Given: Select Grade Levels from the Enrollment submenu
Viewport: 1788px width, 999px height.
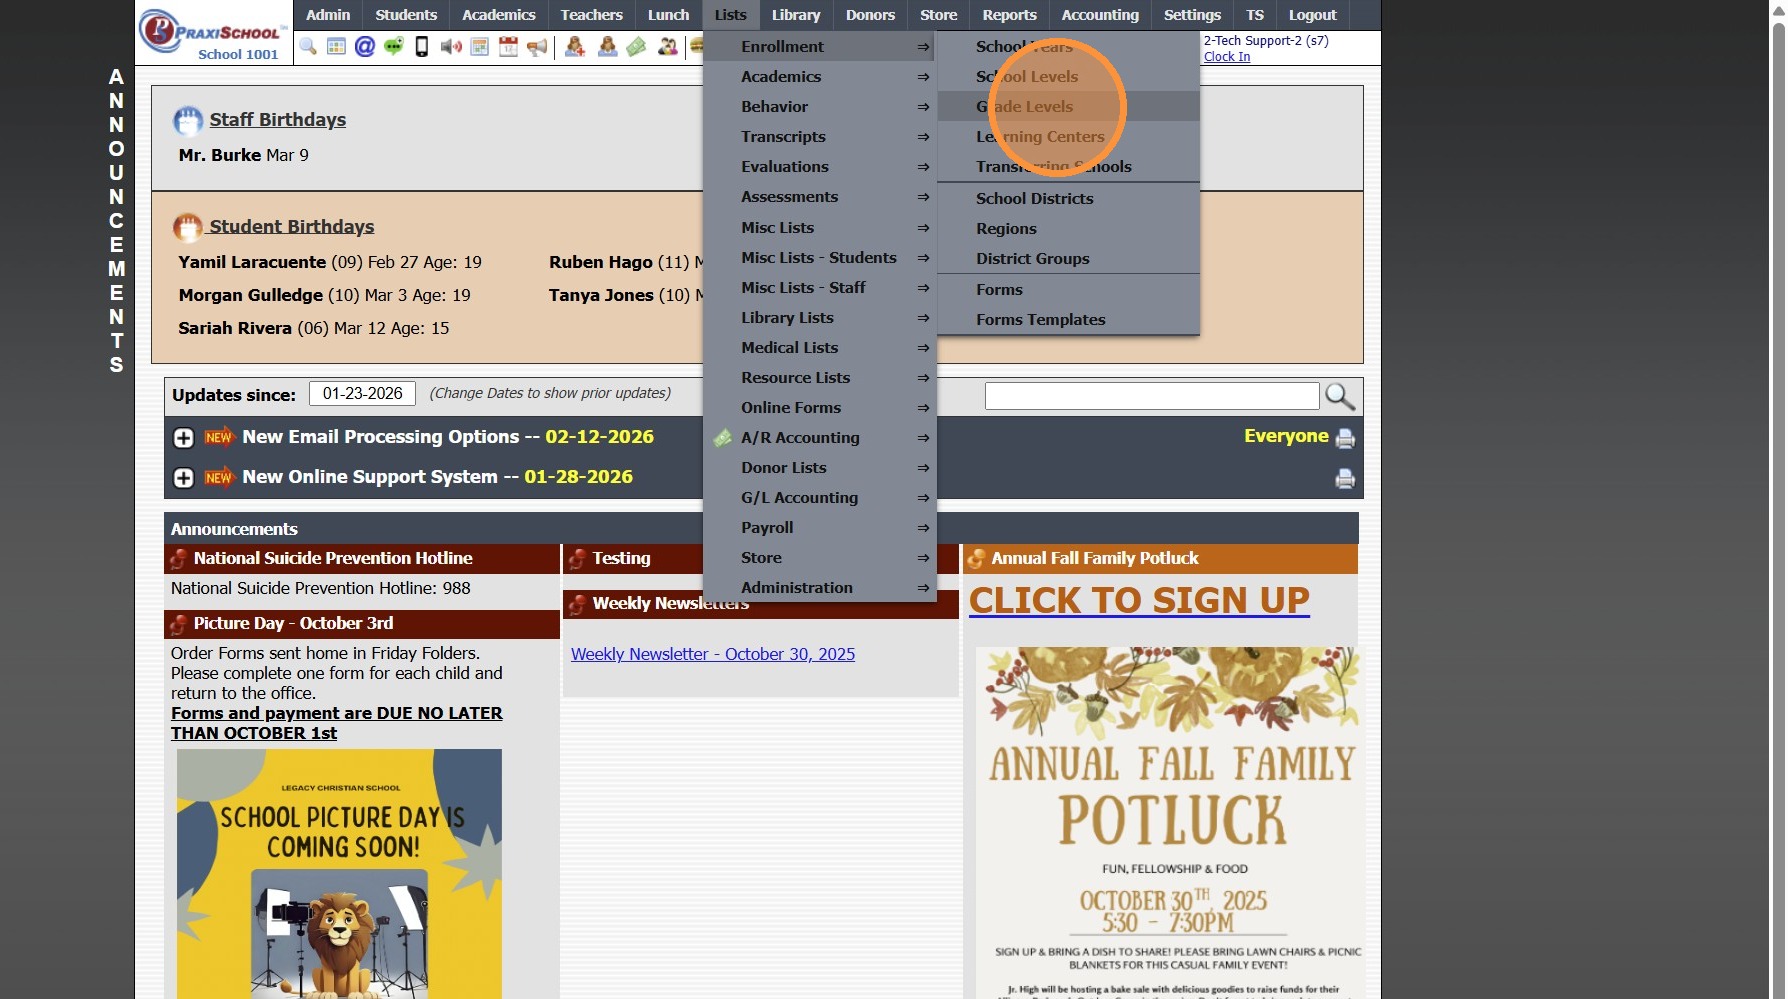Looking at the screenshot, I should click(1068, 107).
